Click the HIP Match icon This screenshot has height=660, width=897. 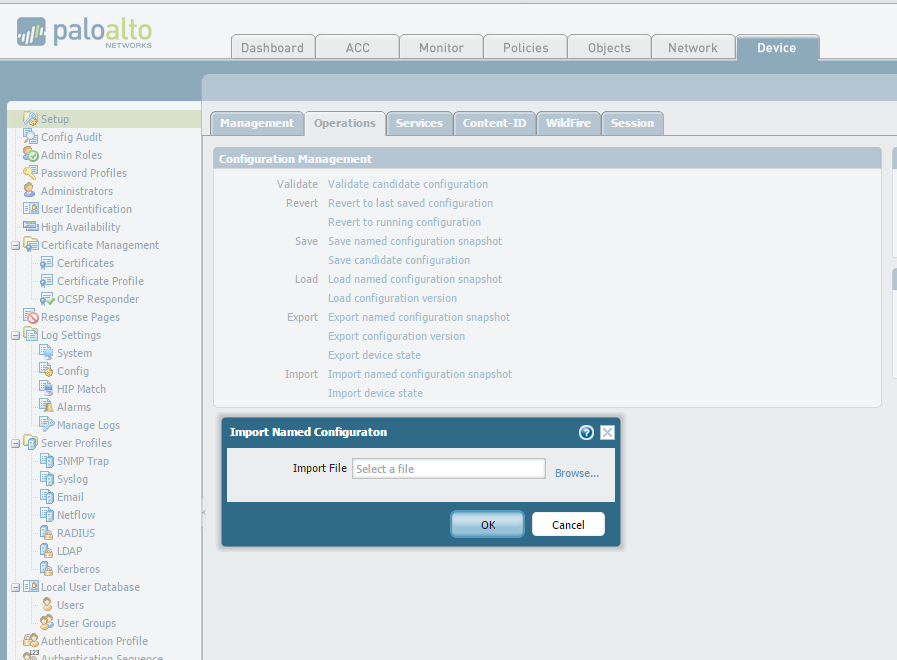pyautogui.click(x=46, y=388)
